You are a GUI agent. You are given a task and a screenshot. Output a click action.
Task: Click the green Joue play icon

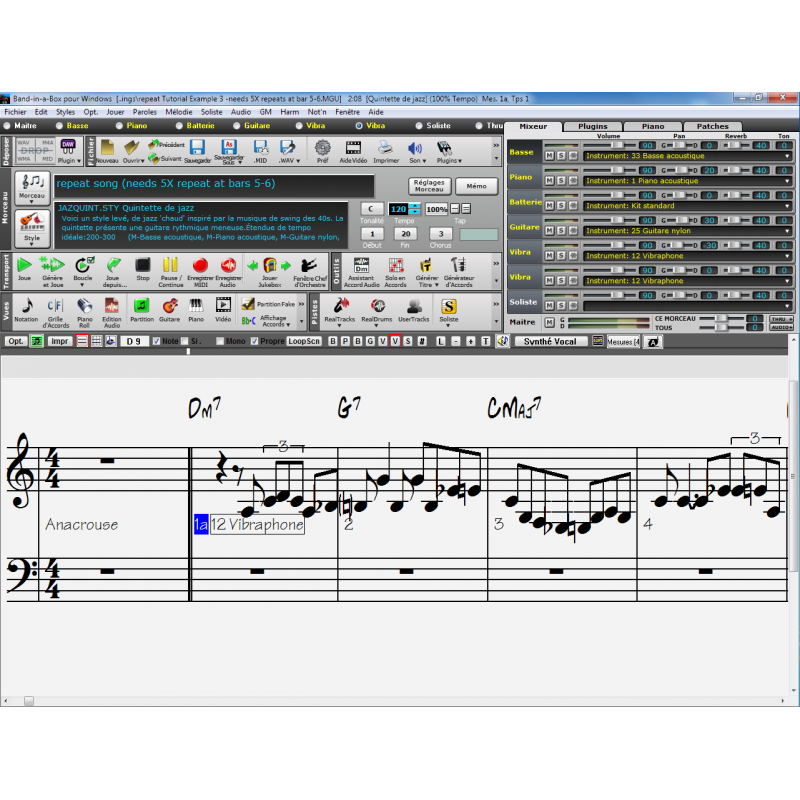tap(24, 265)
